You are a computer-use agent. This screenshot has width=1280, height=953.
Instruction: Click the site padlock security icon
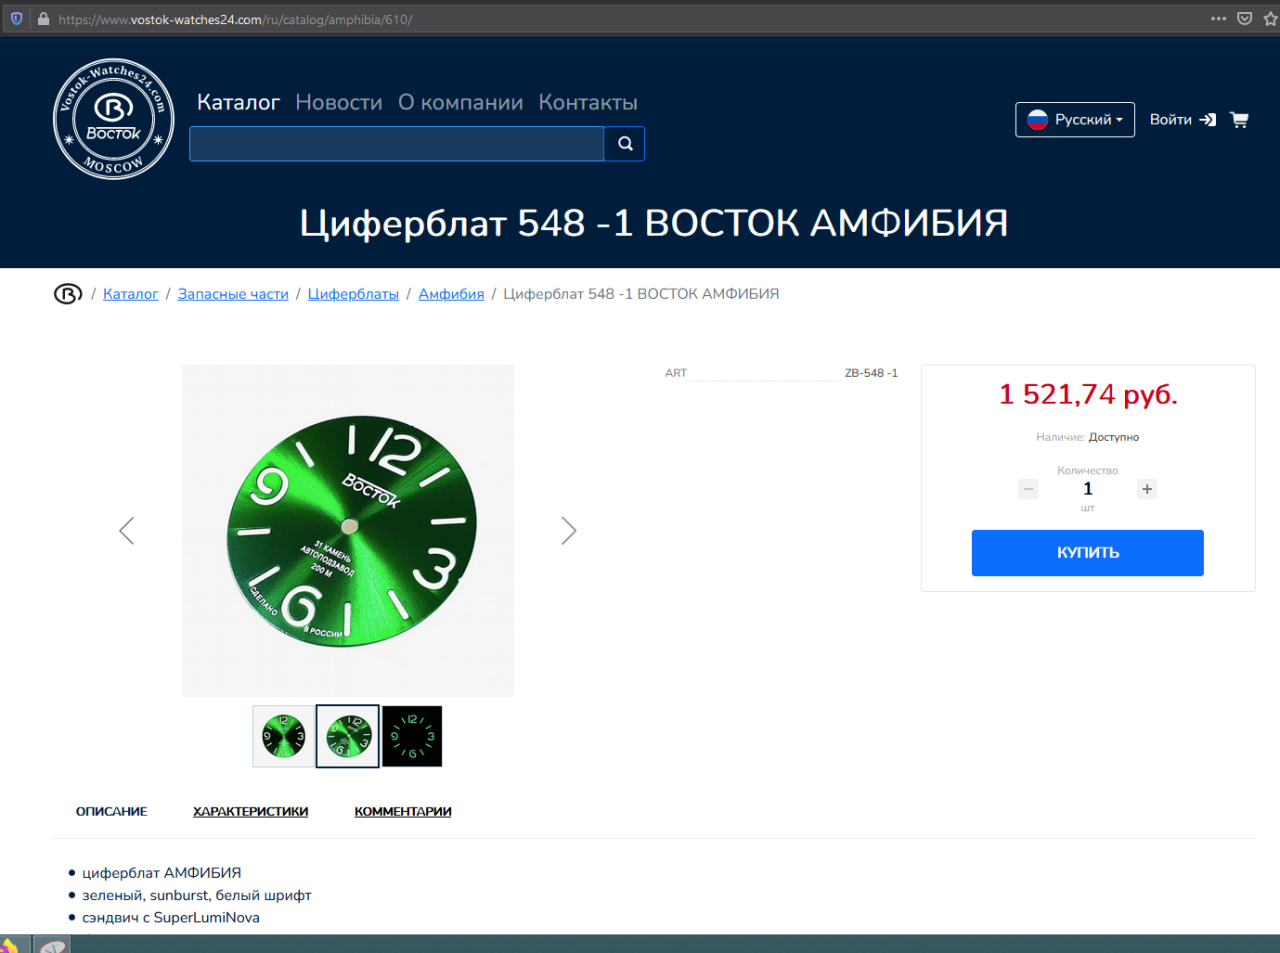click(x=43, y=19)
